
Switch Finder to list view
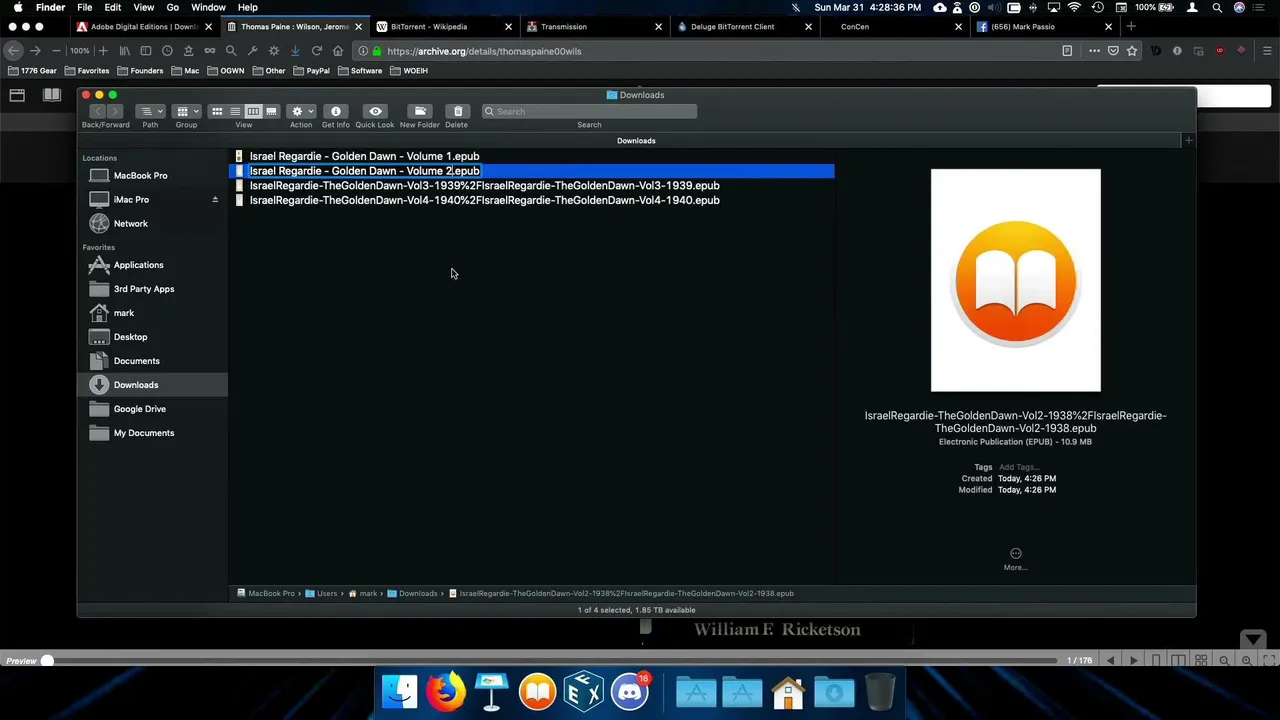click(x=235, y=111)
